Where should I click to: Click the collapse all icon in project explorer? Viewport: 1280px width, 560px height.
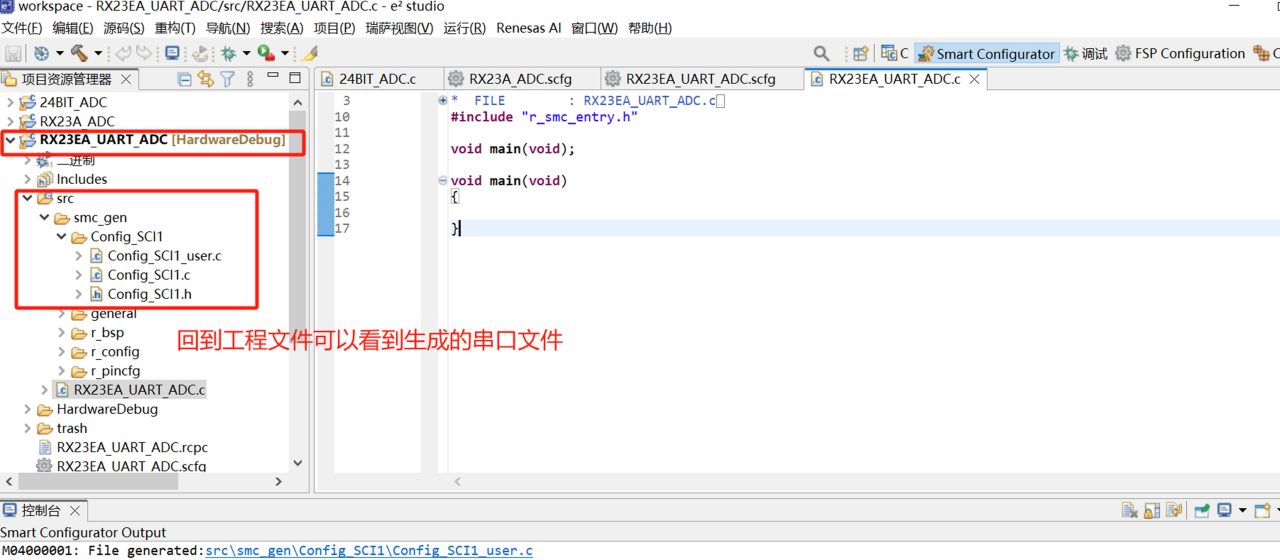coord(185,78)
